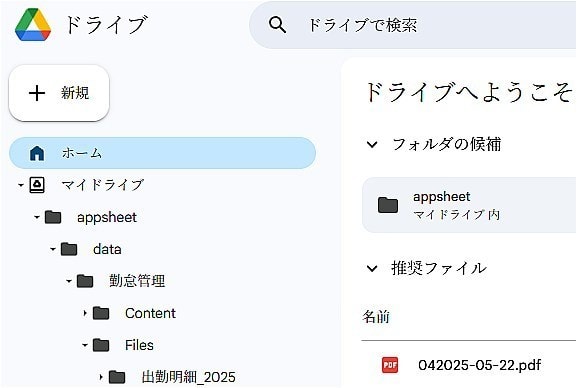
Task: Expand the 出勤明細_2025 folder arrow
Action: click(x=101, y=377)
